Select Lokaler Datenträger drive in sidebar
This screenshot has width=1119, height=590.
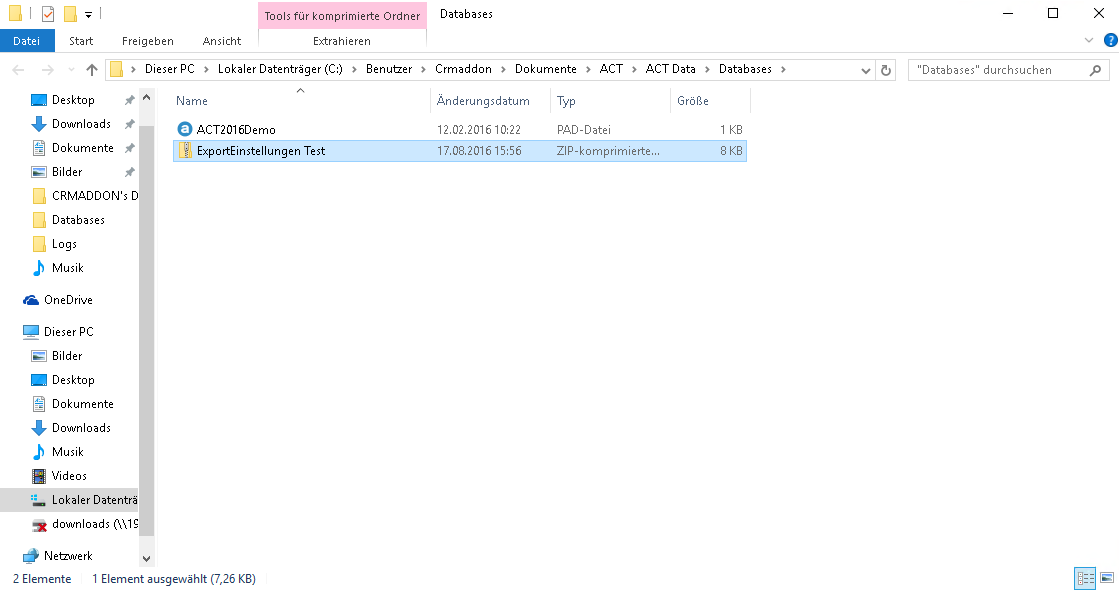pyautogui.click(x=84, y=500)
